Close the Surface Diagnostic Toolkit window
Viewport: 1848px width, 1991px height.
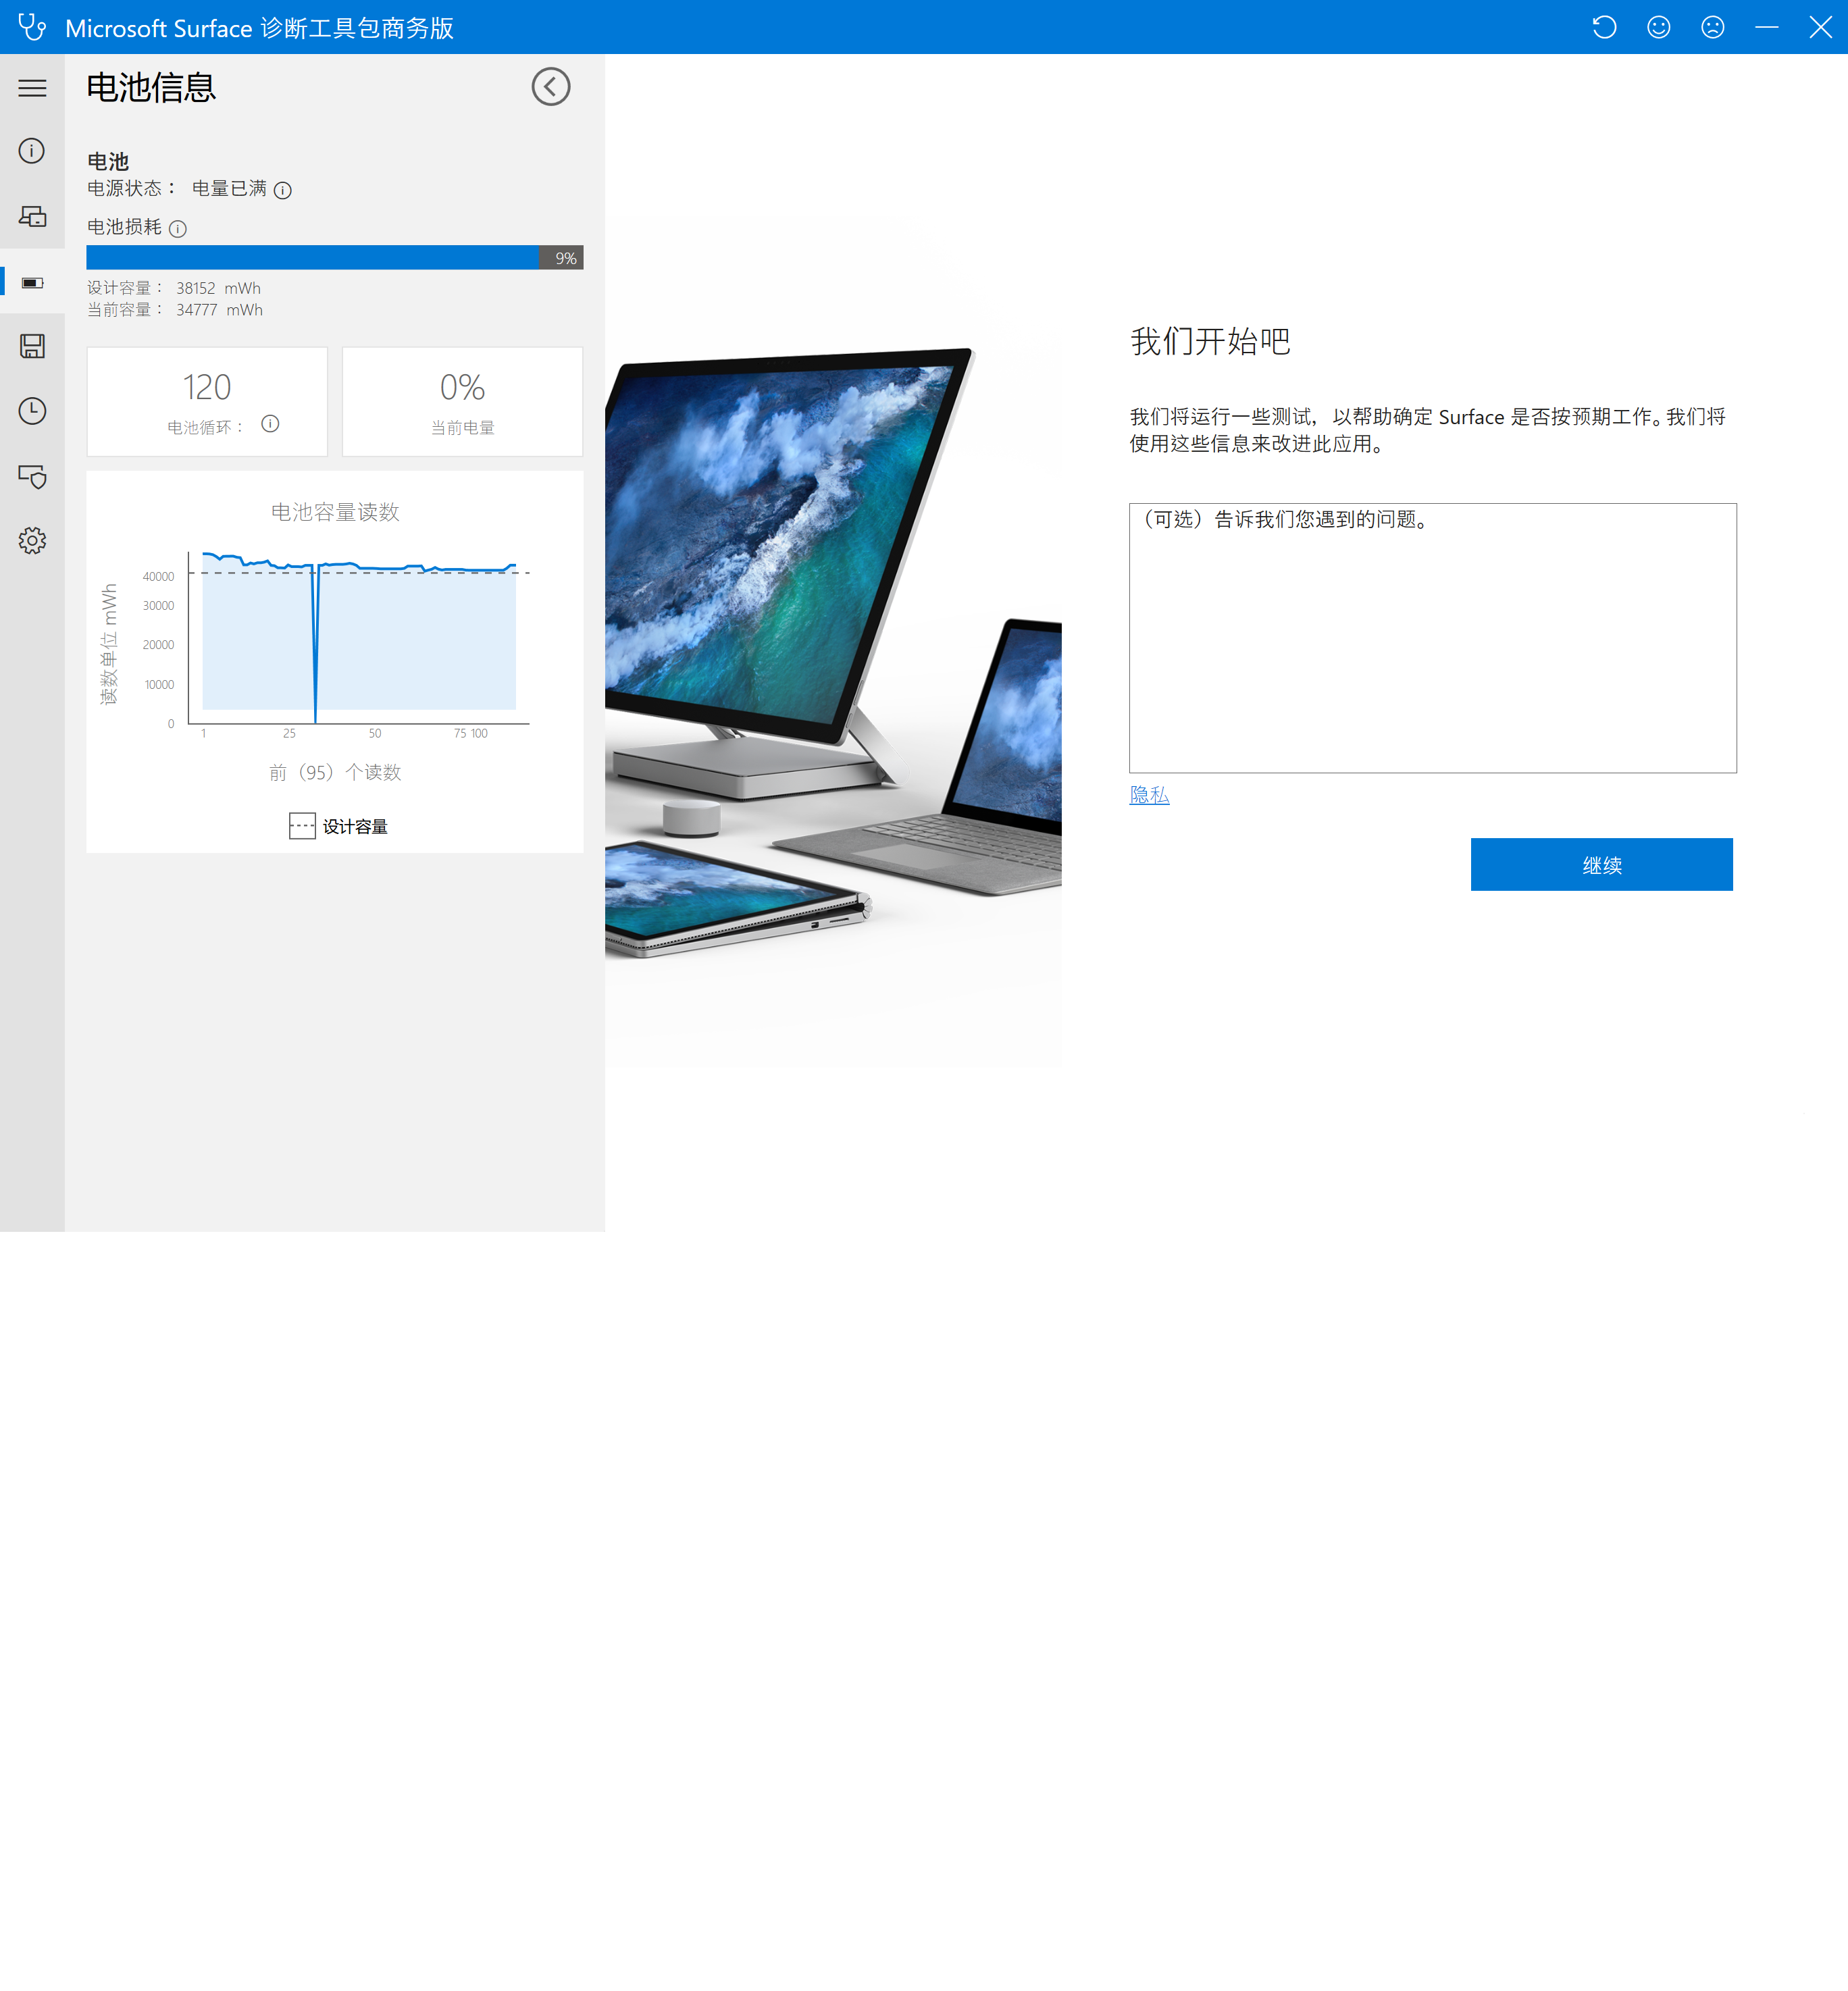(1821, 27)
